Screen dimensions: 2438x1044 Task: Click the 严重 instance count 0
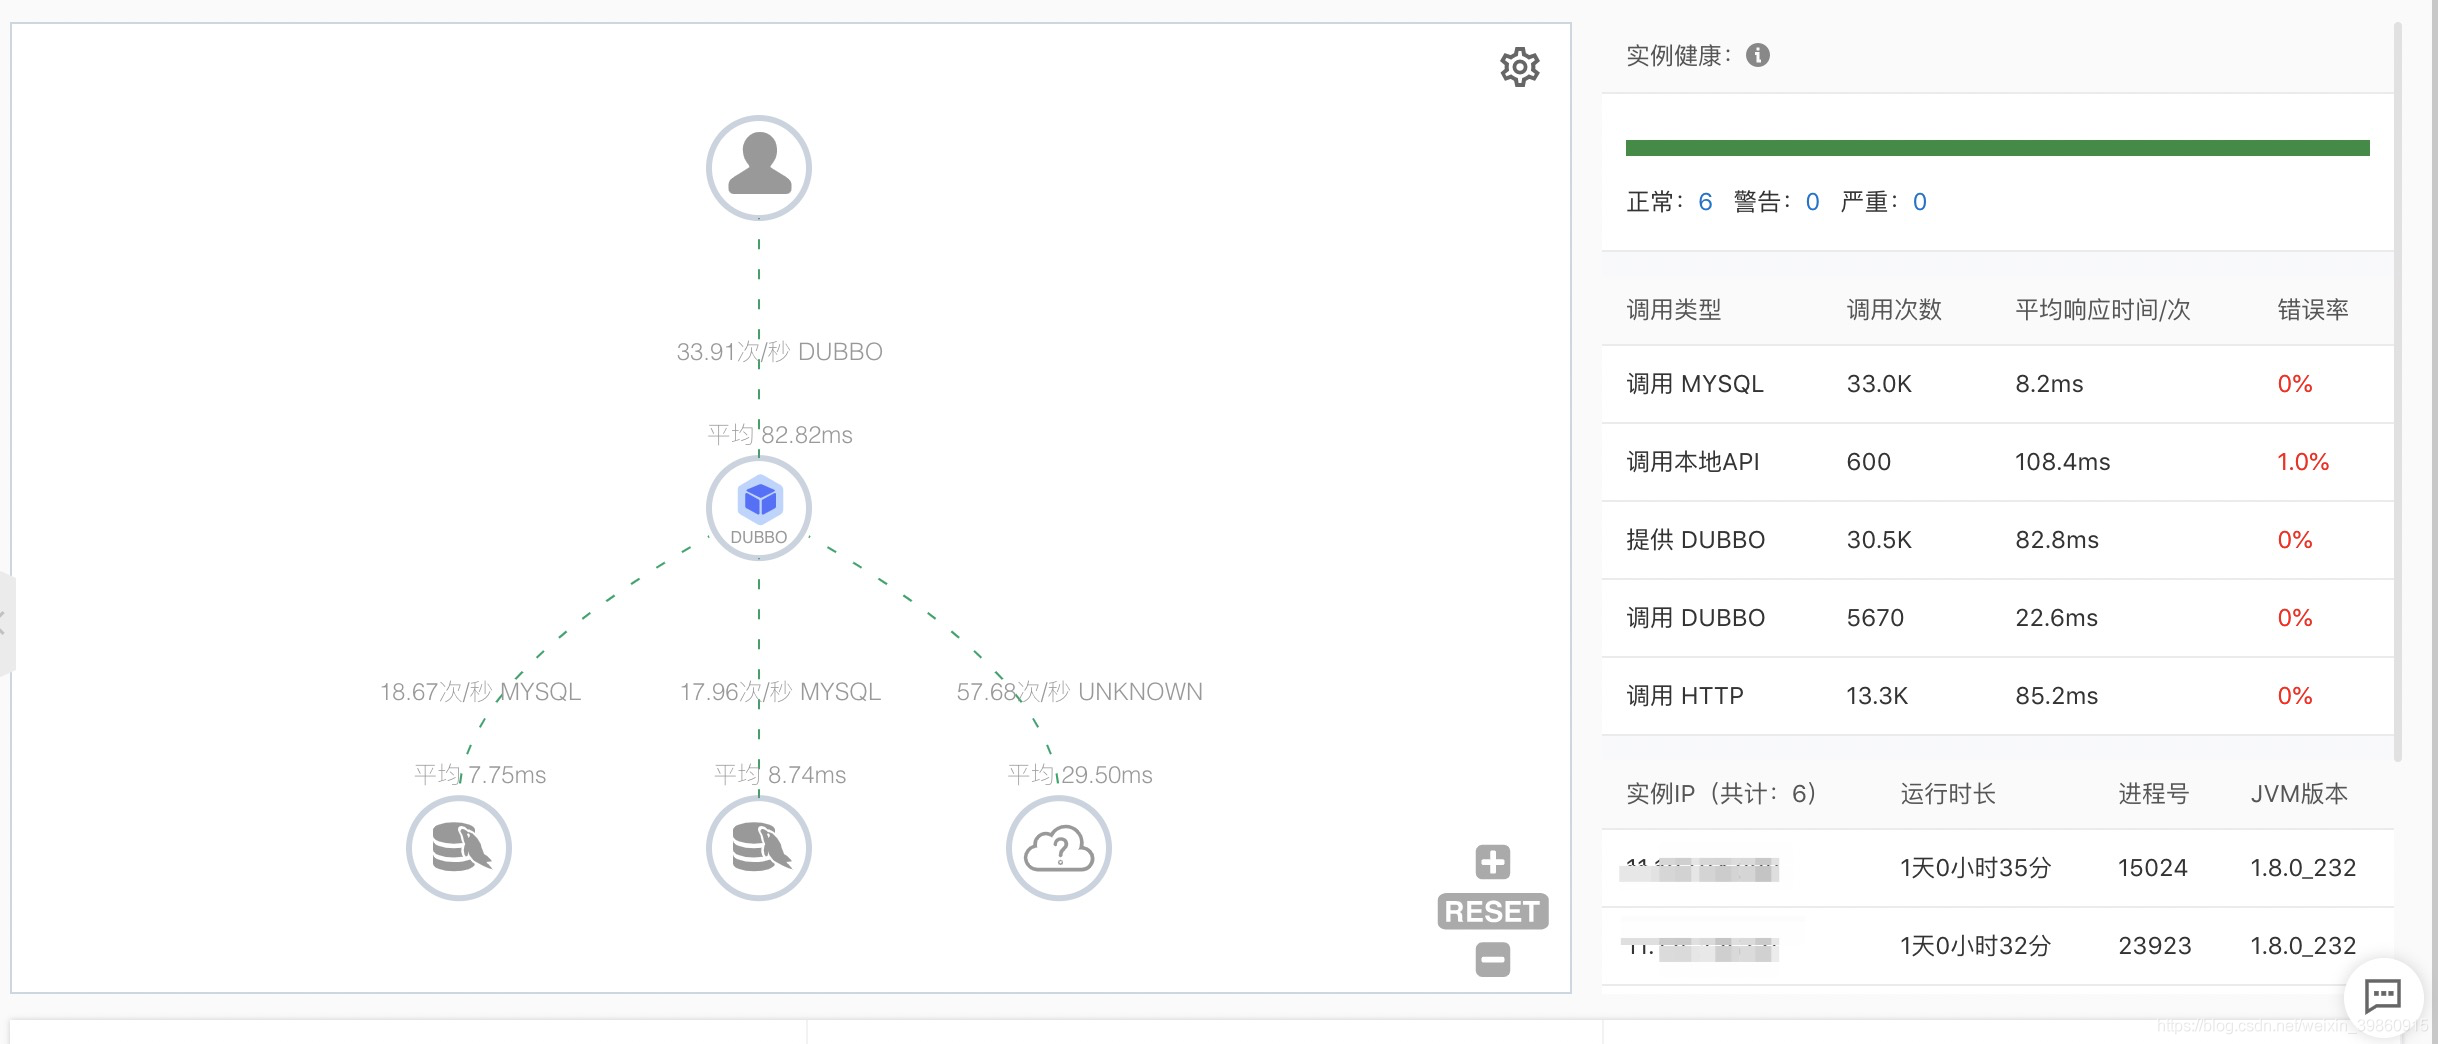(1919, 202)
